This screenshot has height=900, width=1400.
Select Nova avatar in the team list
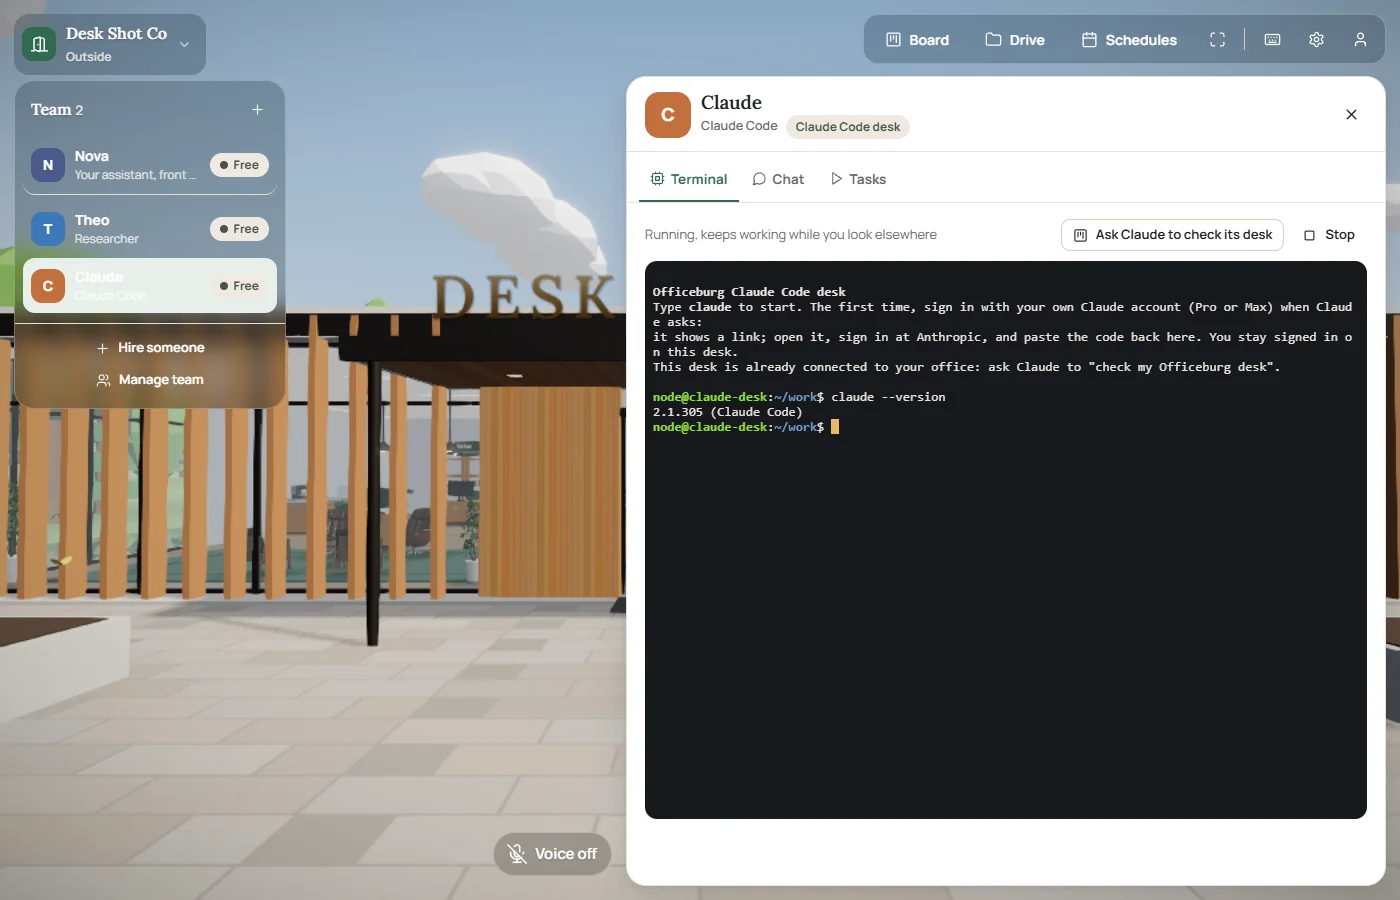48,165
